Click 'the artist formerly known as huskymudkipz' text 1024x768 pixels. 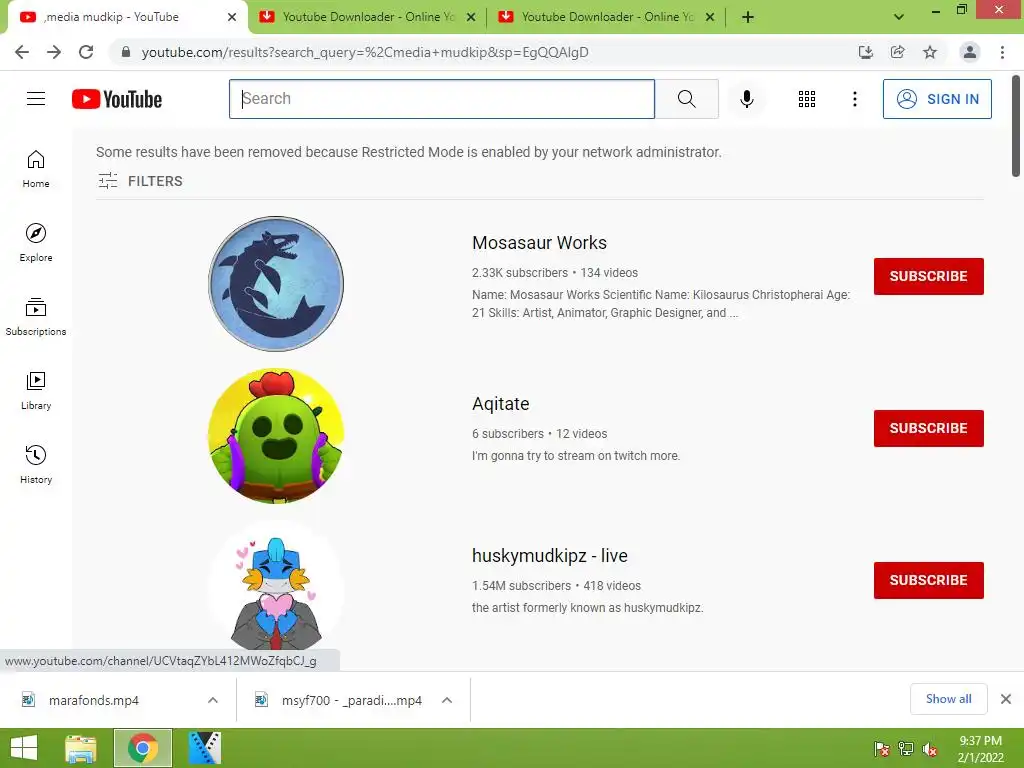click(587, 608)
